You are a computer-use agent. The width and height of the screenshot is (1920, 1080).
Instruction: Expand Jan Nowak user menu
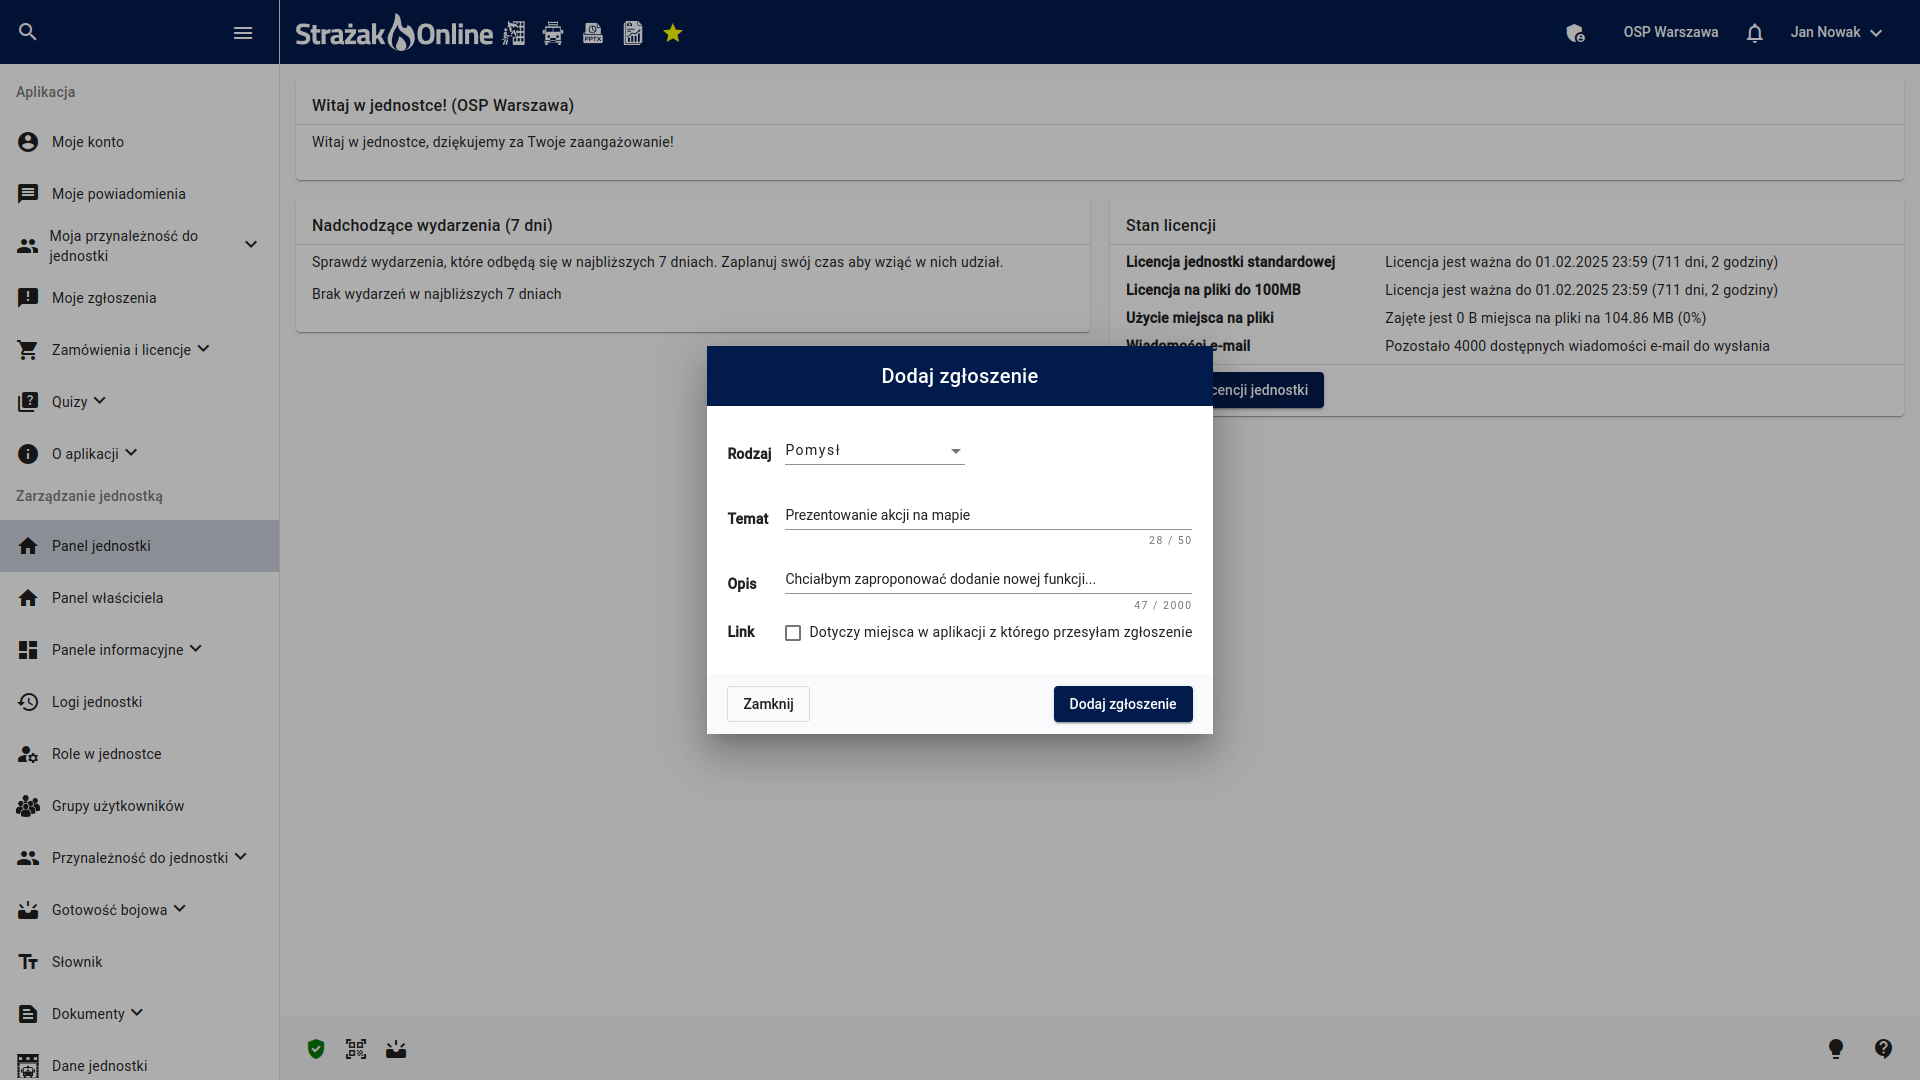[1836, 33]
